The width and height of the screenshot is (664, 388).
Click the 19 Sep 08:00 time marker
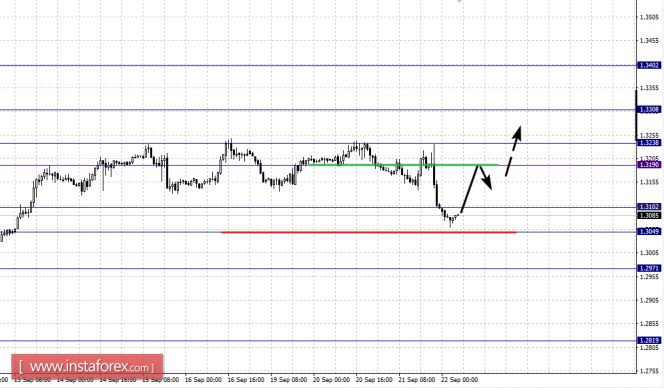point(288,380)
